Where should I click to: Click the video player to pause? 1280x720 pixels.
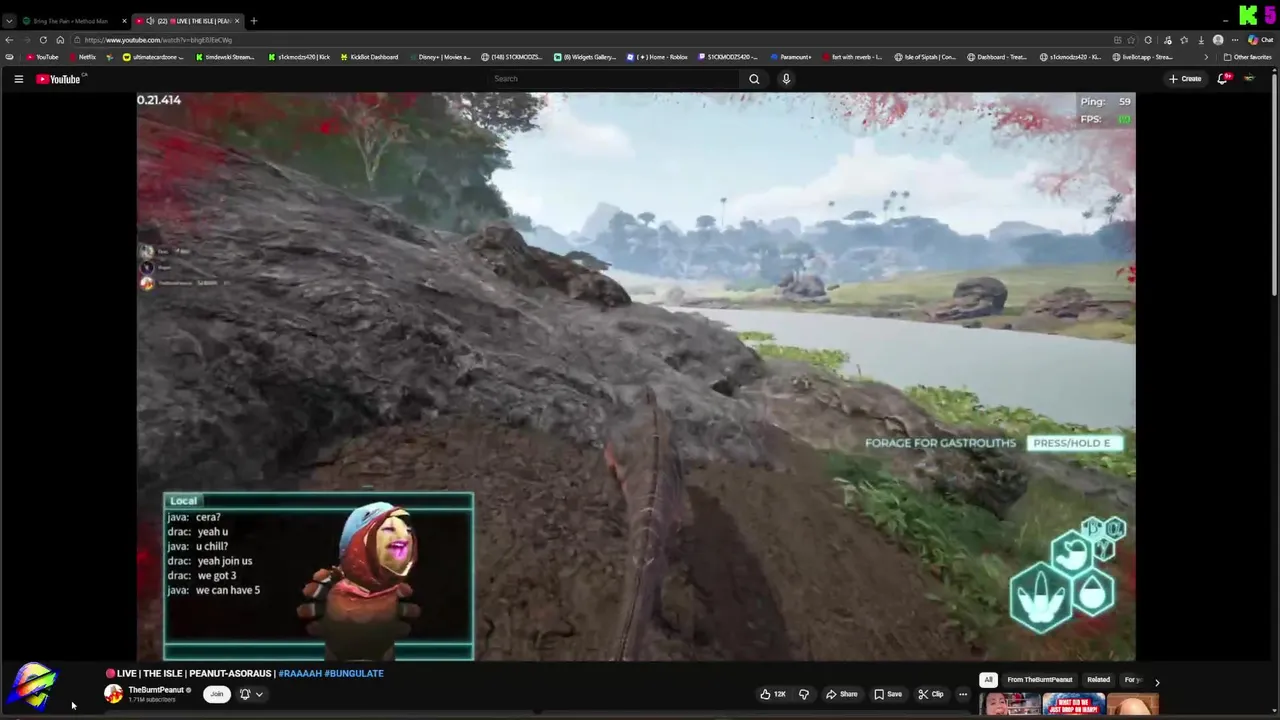(x=636, y=377)
